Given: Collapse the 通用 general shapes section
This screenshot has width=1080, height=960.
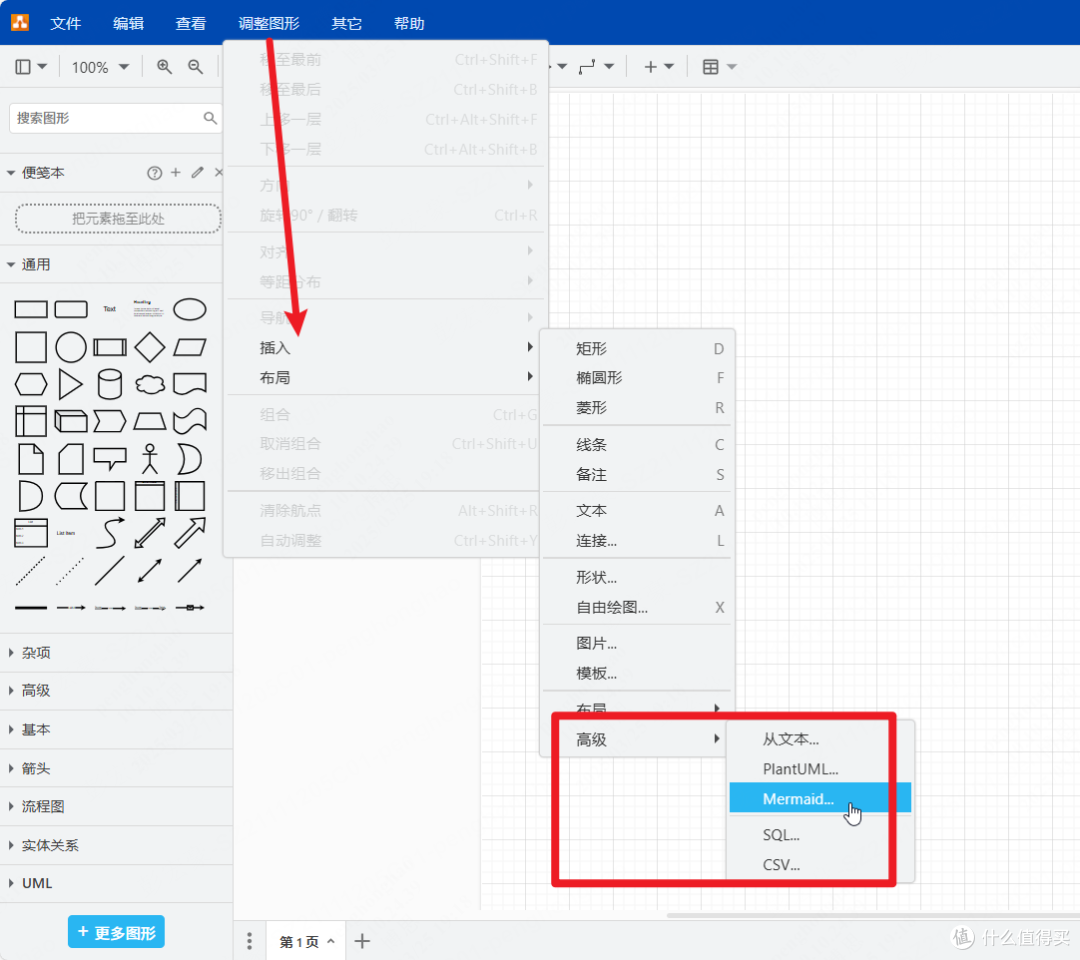Looking at the screenshot, I should point(11,264).
